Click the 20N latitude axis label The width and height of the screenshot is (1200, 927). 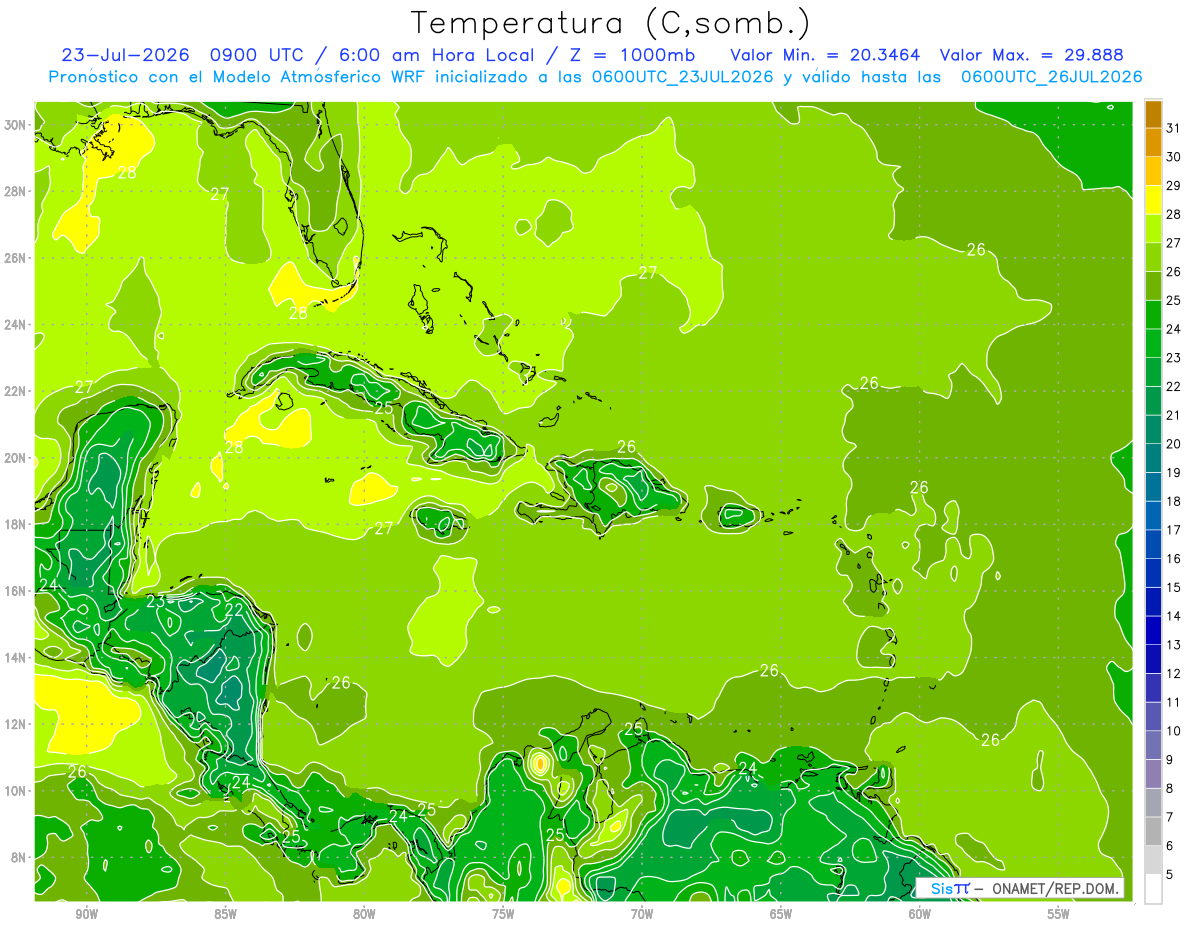(x=17, y=458)
